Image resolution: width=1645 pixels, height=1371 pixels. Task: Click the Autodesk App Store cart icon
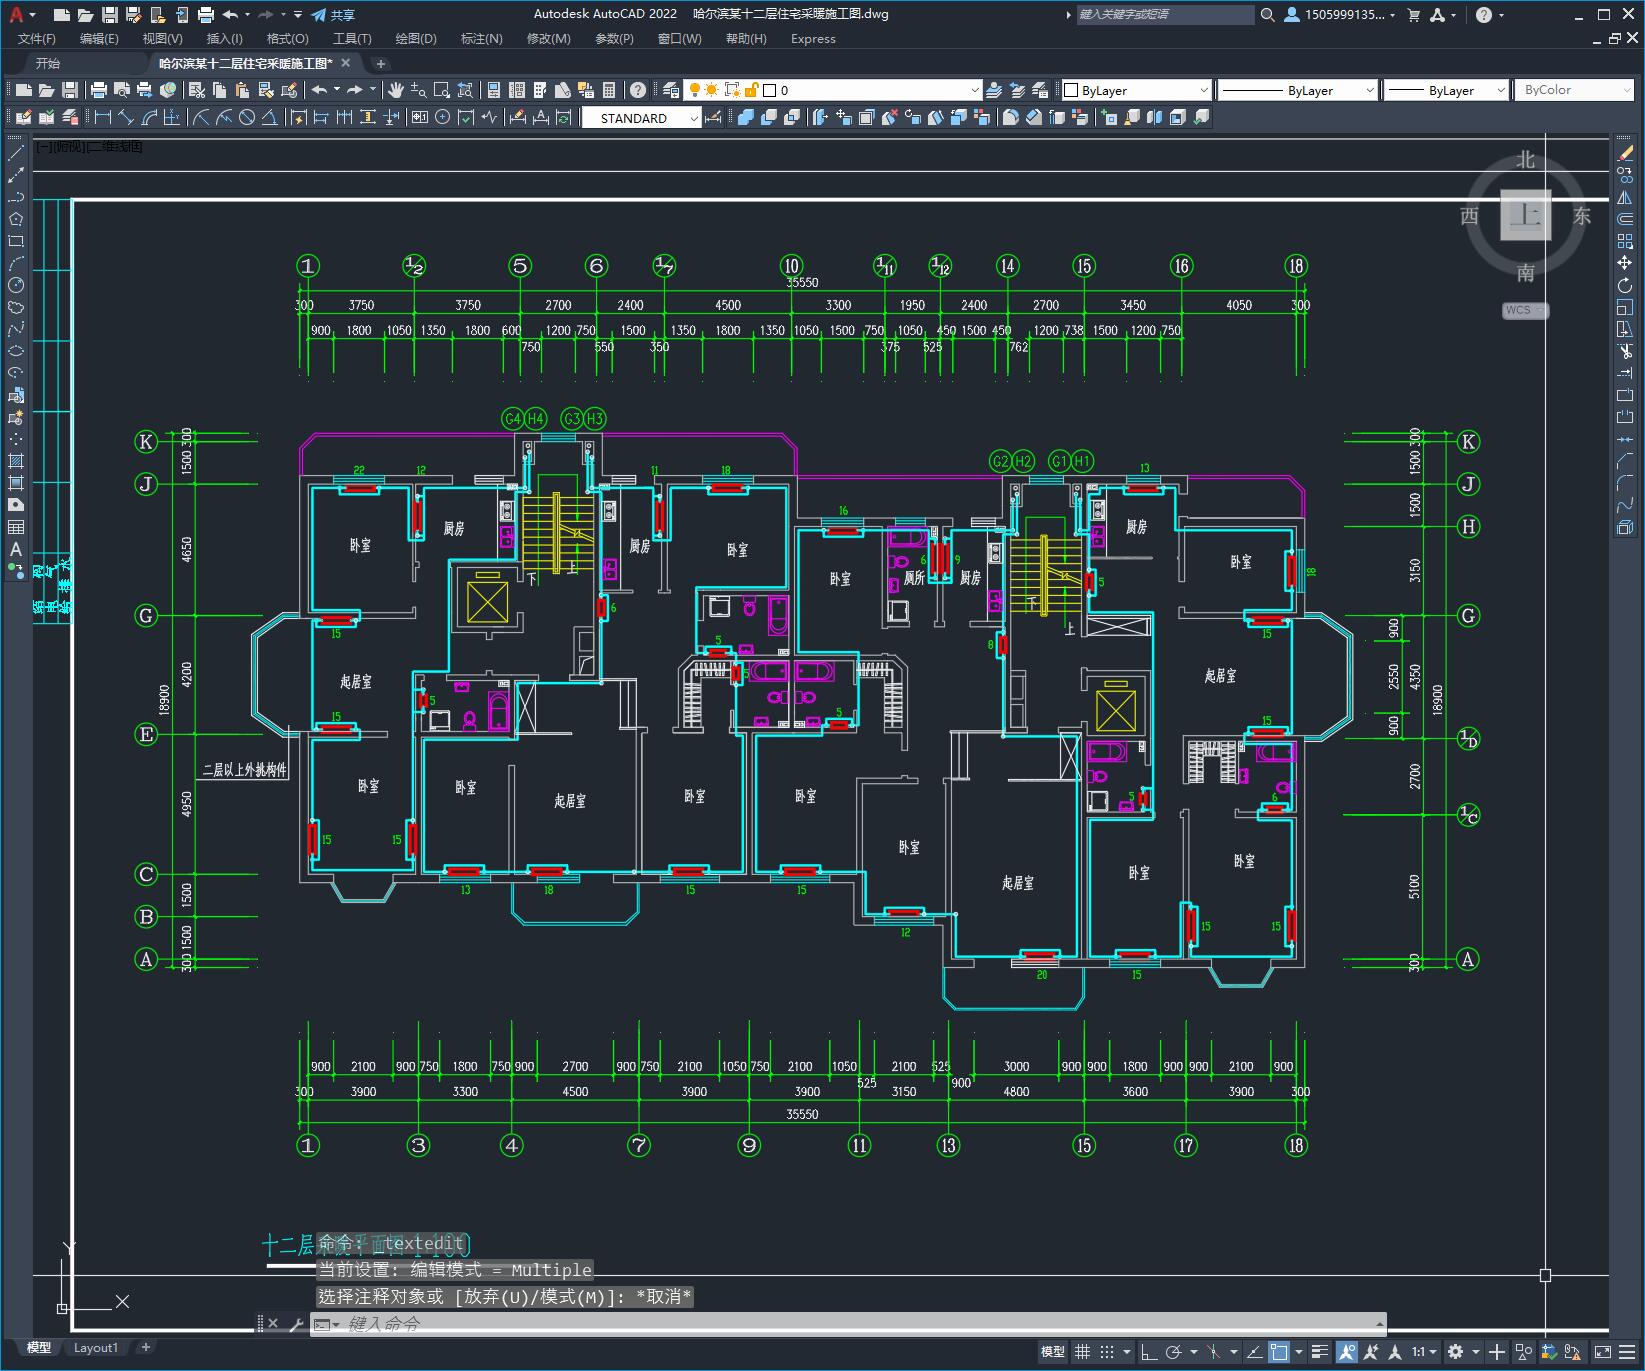point(1414,15)
